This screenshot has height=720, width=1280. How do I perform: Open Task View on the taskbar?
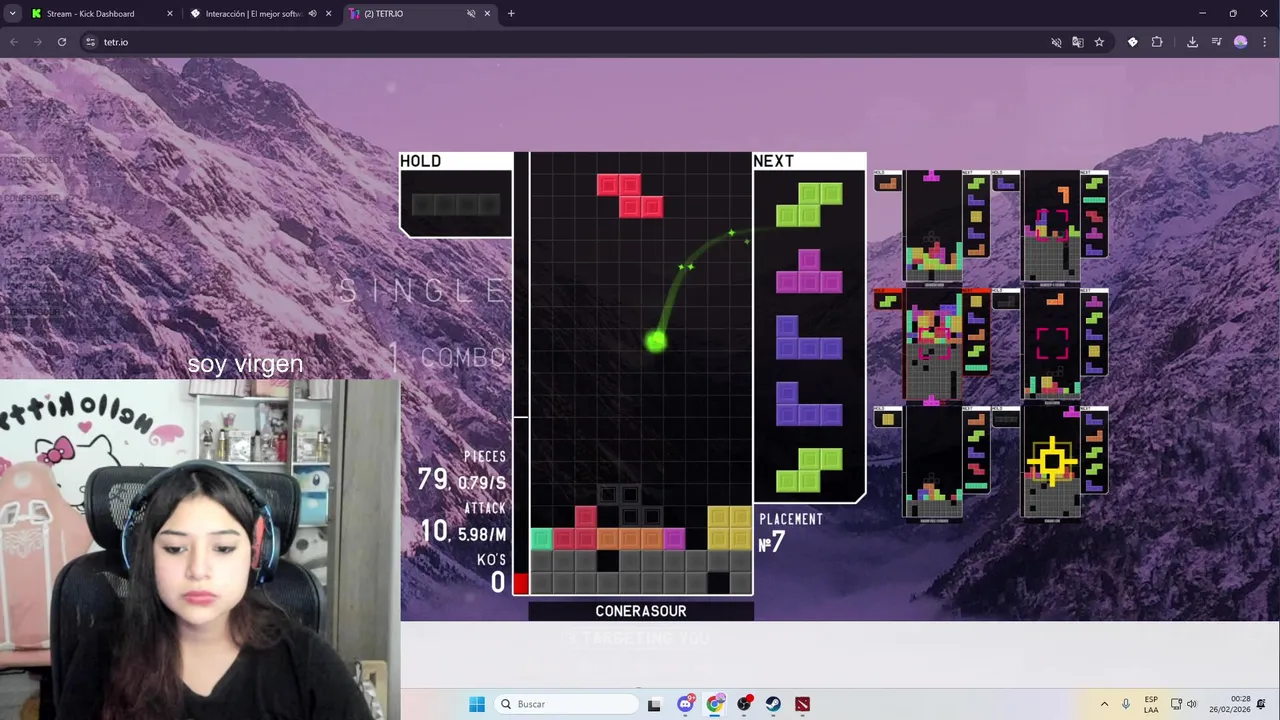click(654, 704)
